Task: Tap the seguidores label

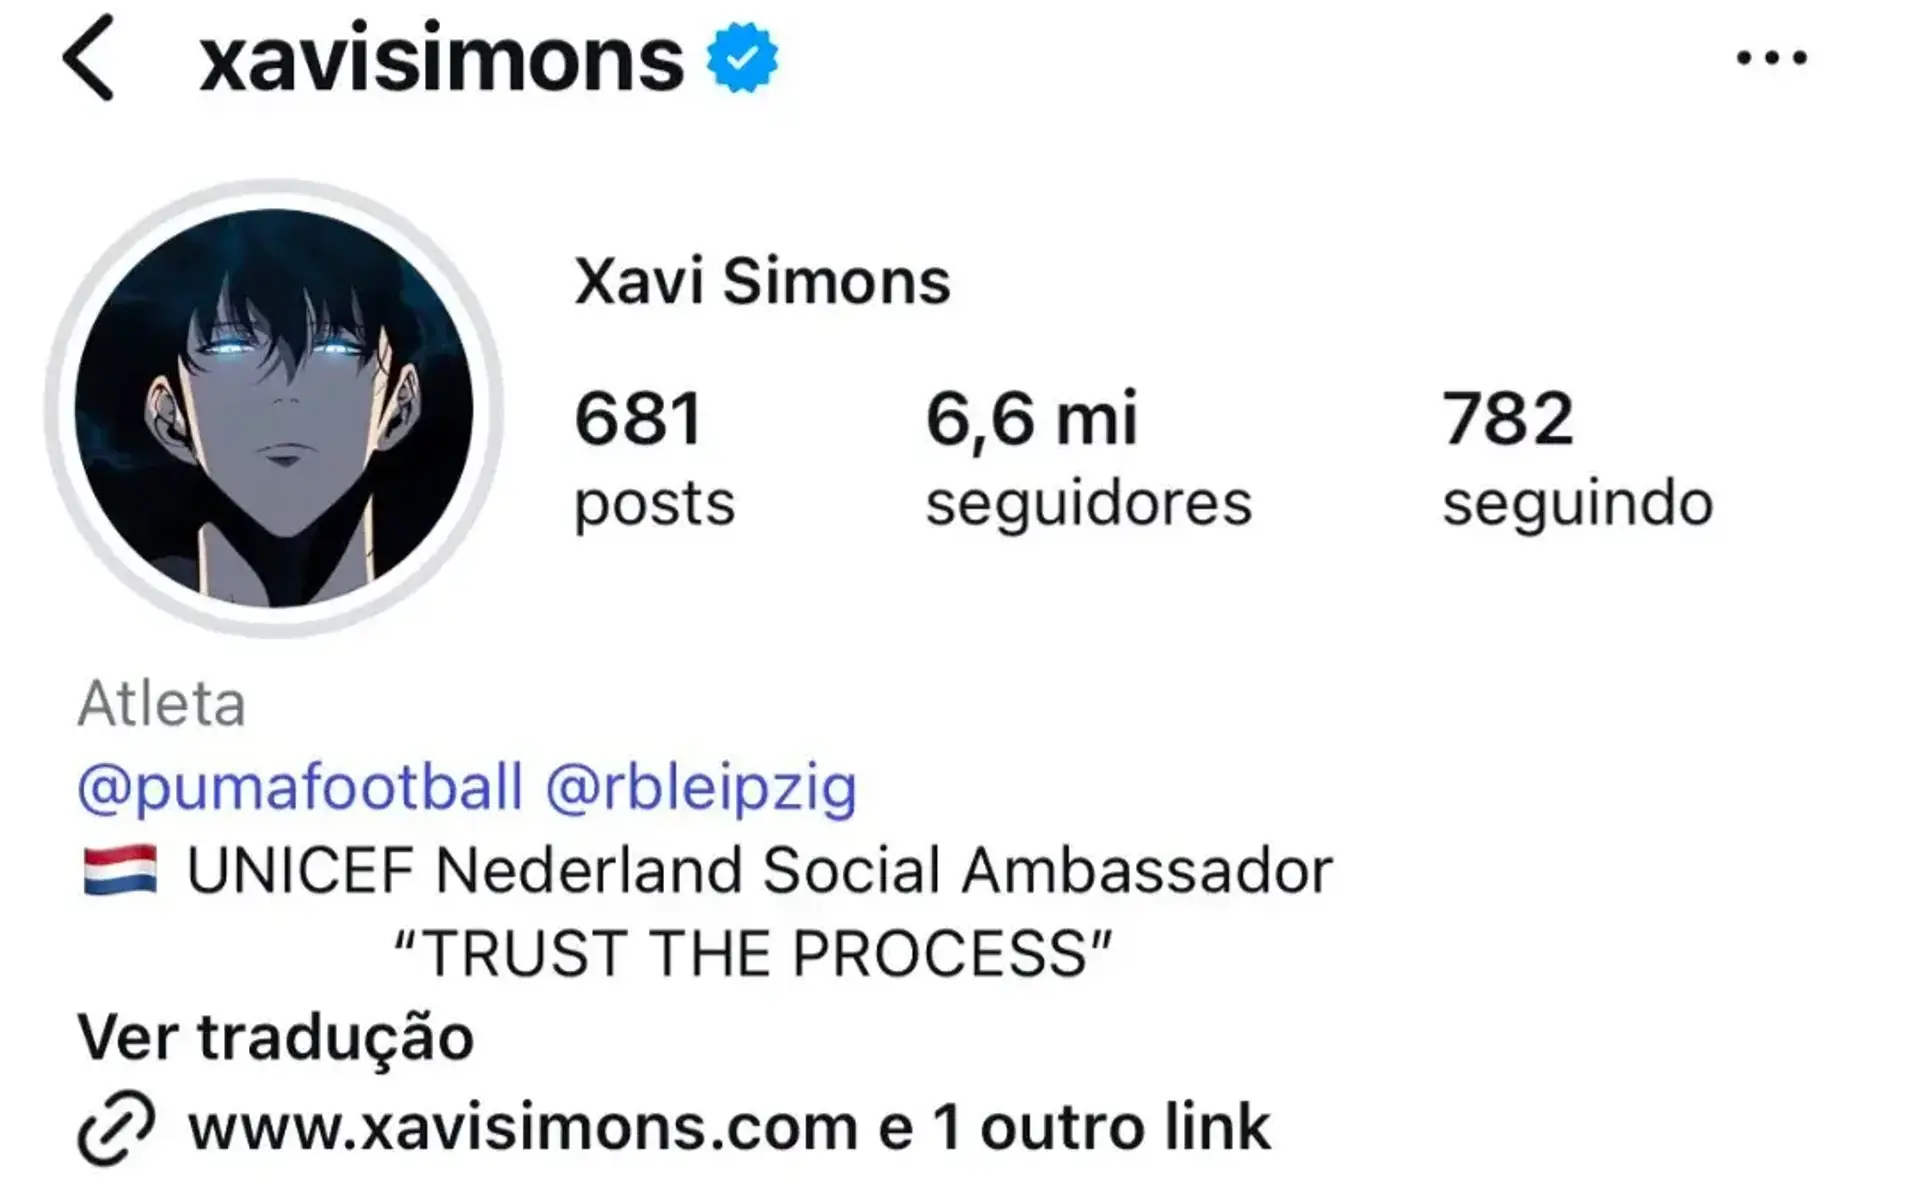Action: click(1088, 504)
